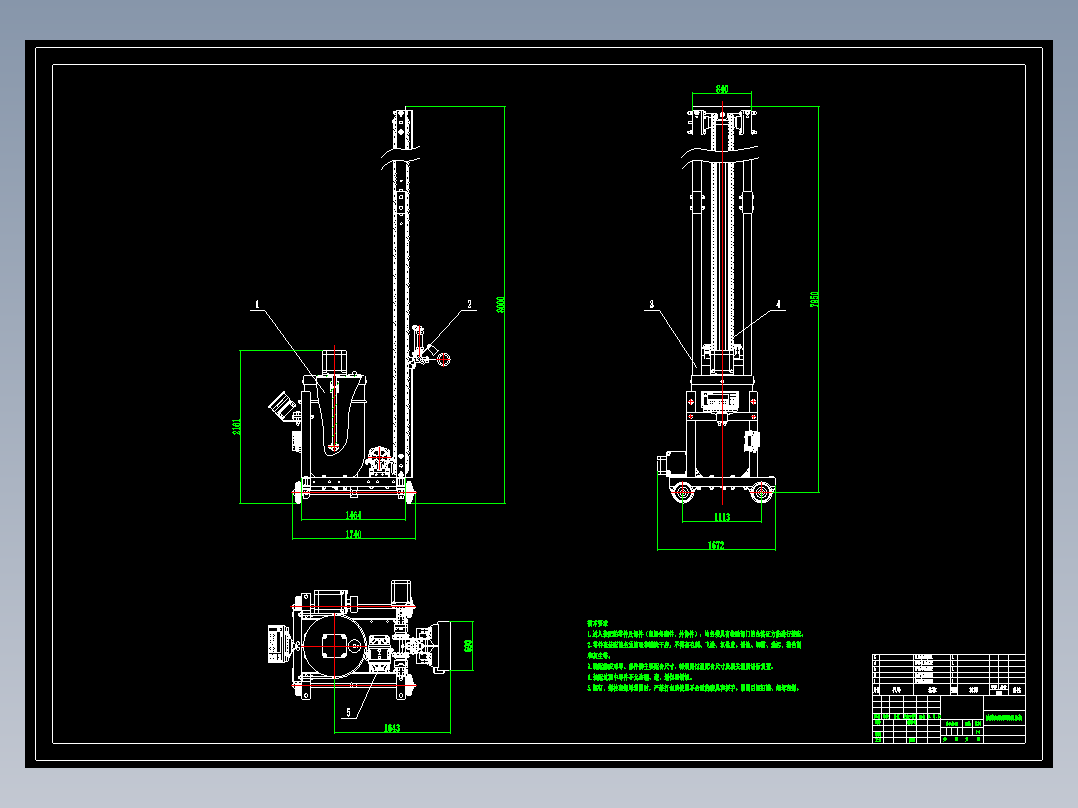This screenshot has width=1078, height=808.
Task: Click the 840 top width dimension
Action: coord(722,89)
